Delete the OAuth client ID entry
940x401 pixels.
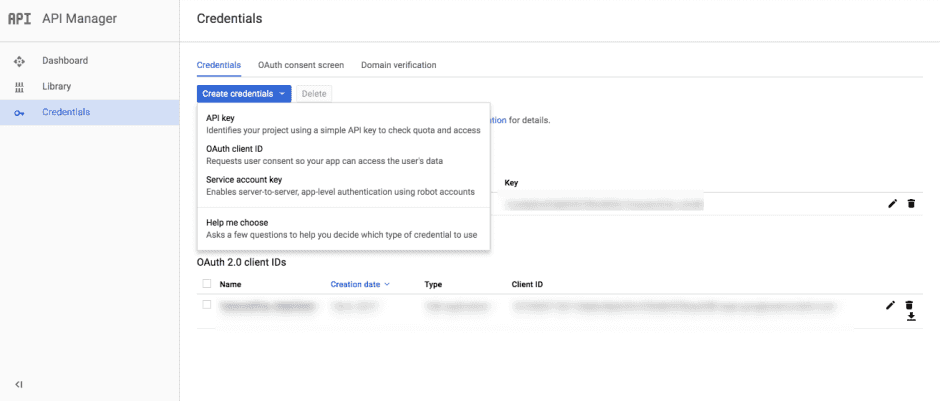point(909,305)
